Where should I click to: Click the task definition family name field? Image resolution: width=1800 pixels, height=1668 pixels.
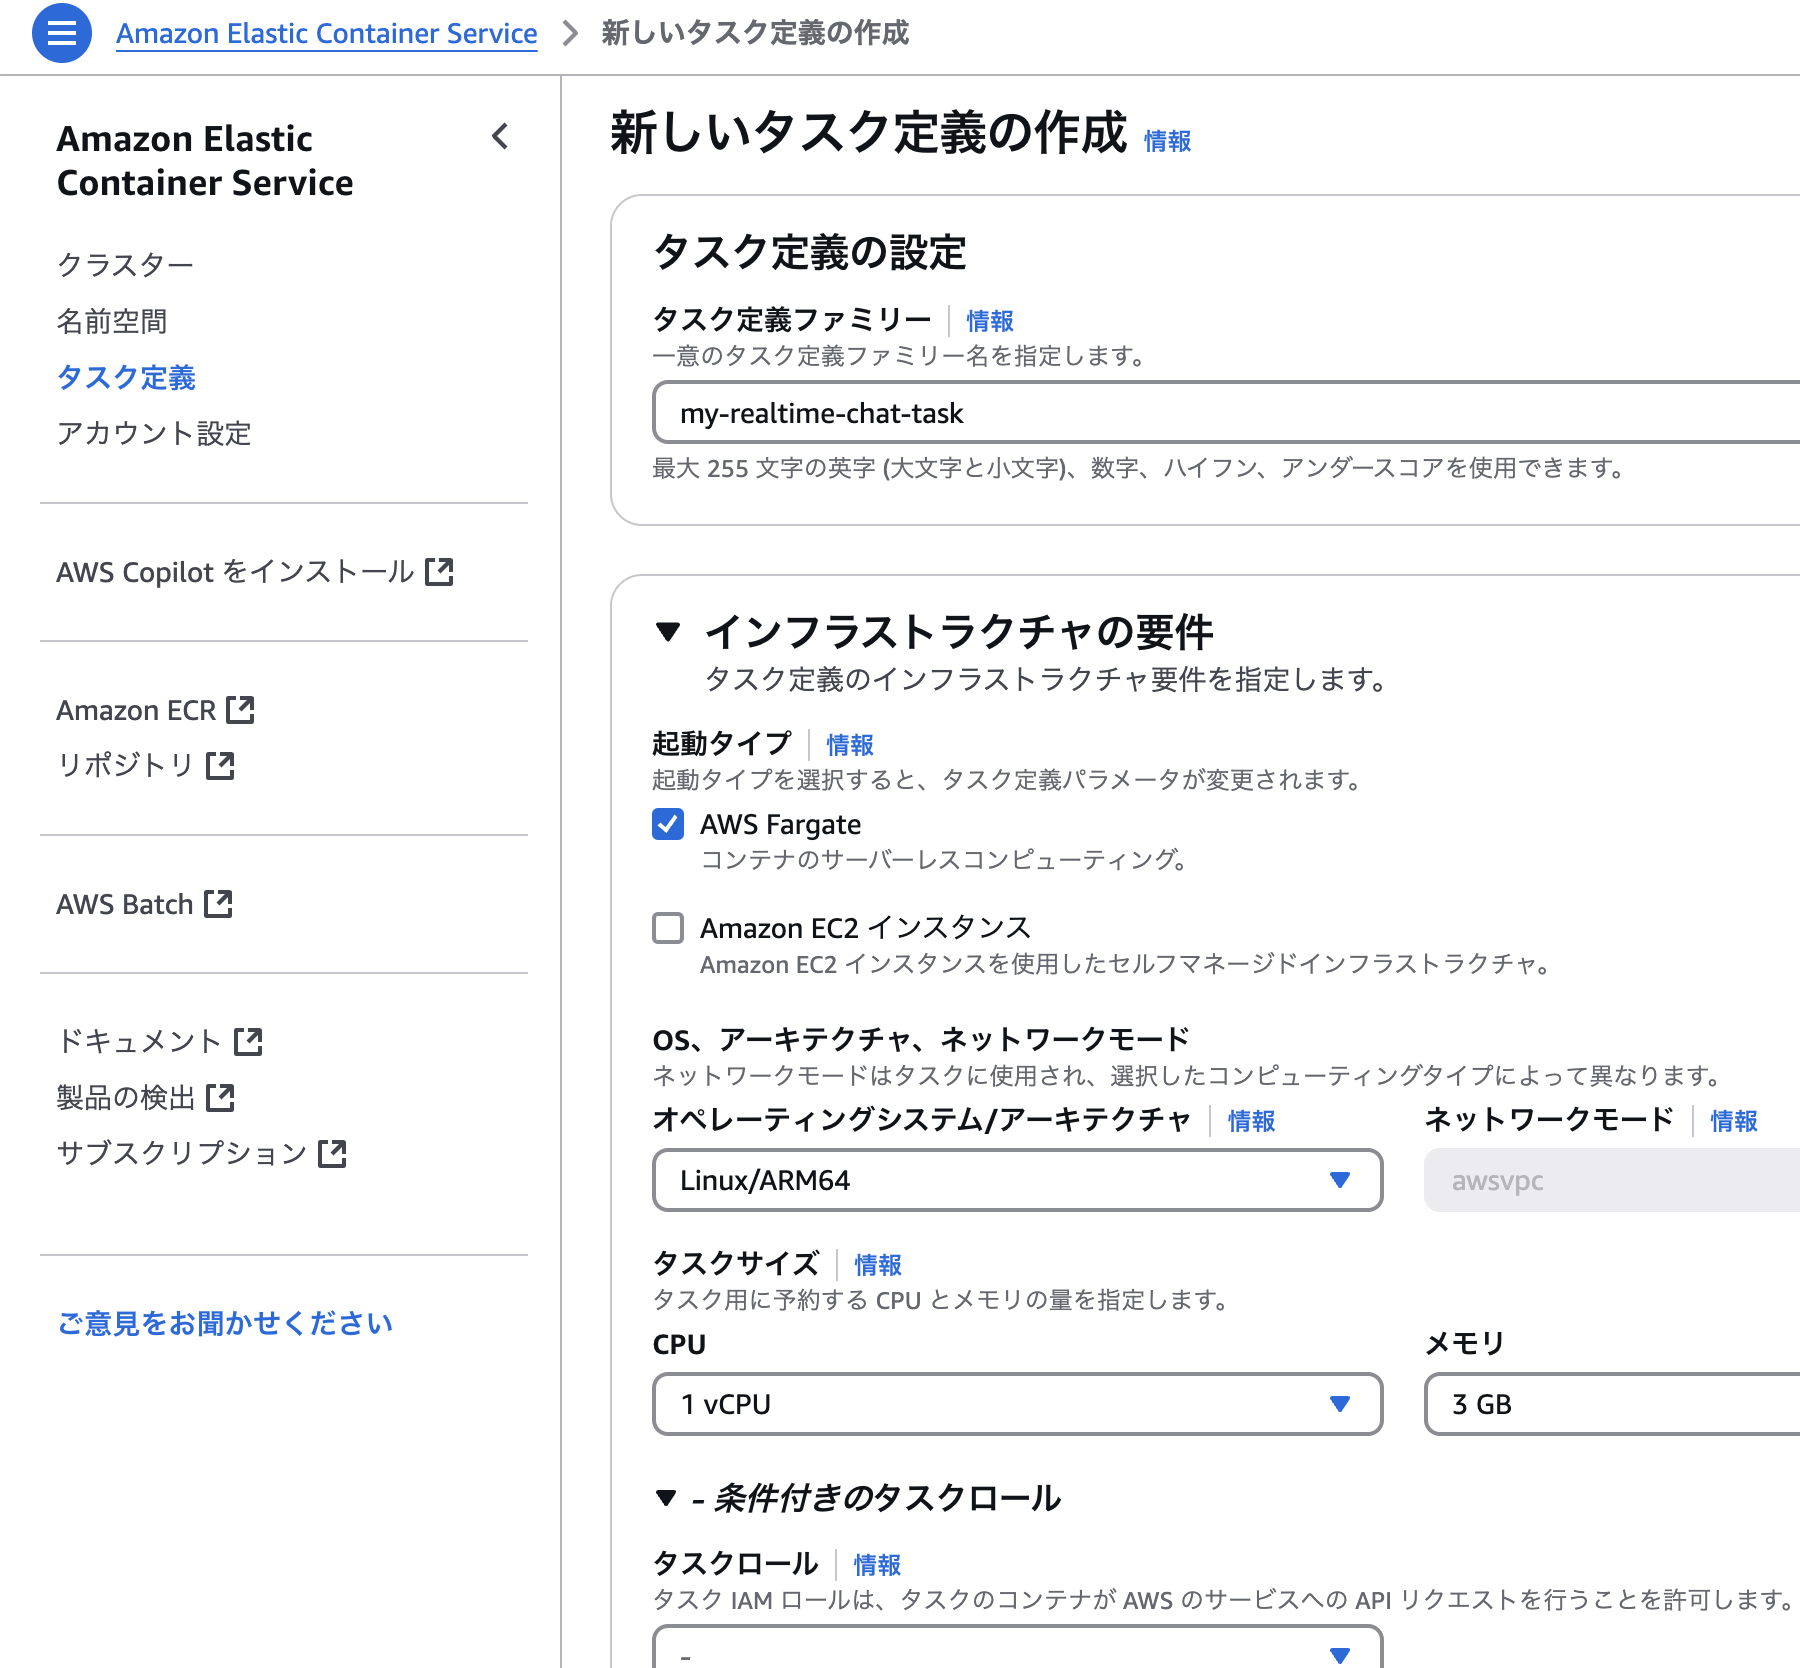(1226, 412)
